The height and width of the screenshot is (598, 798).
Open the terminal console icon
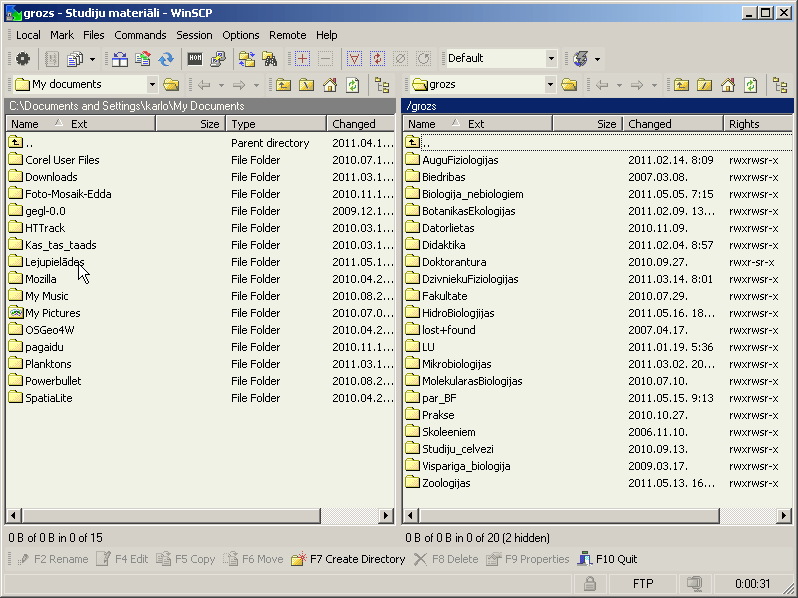point(195,59)
